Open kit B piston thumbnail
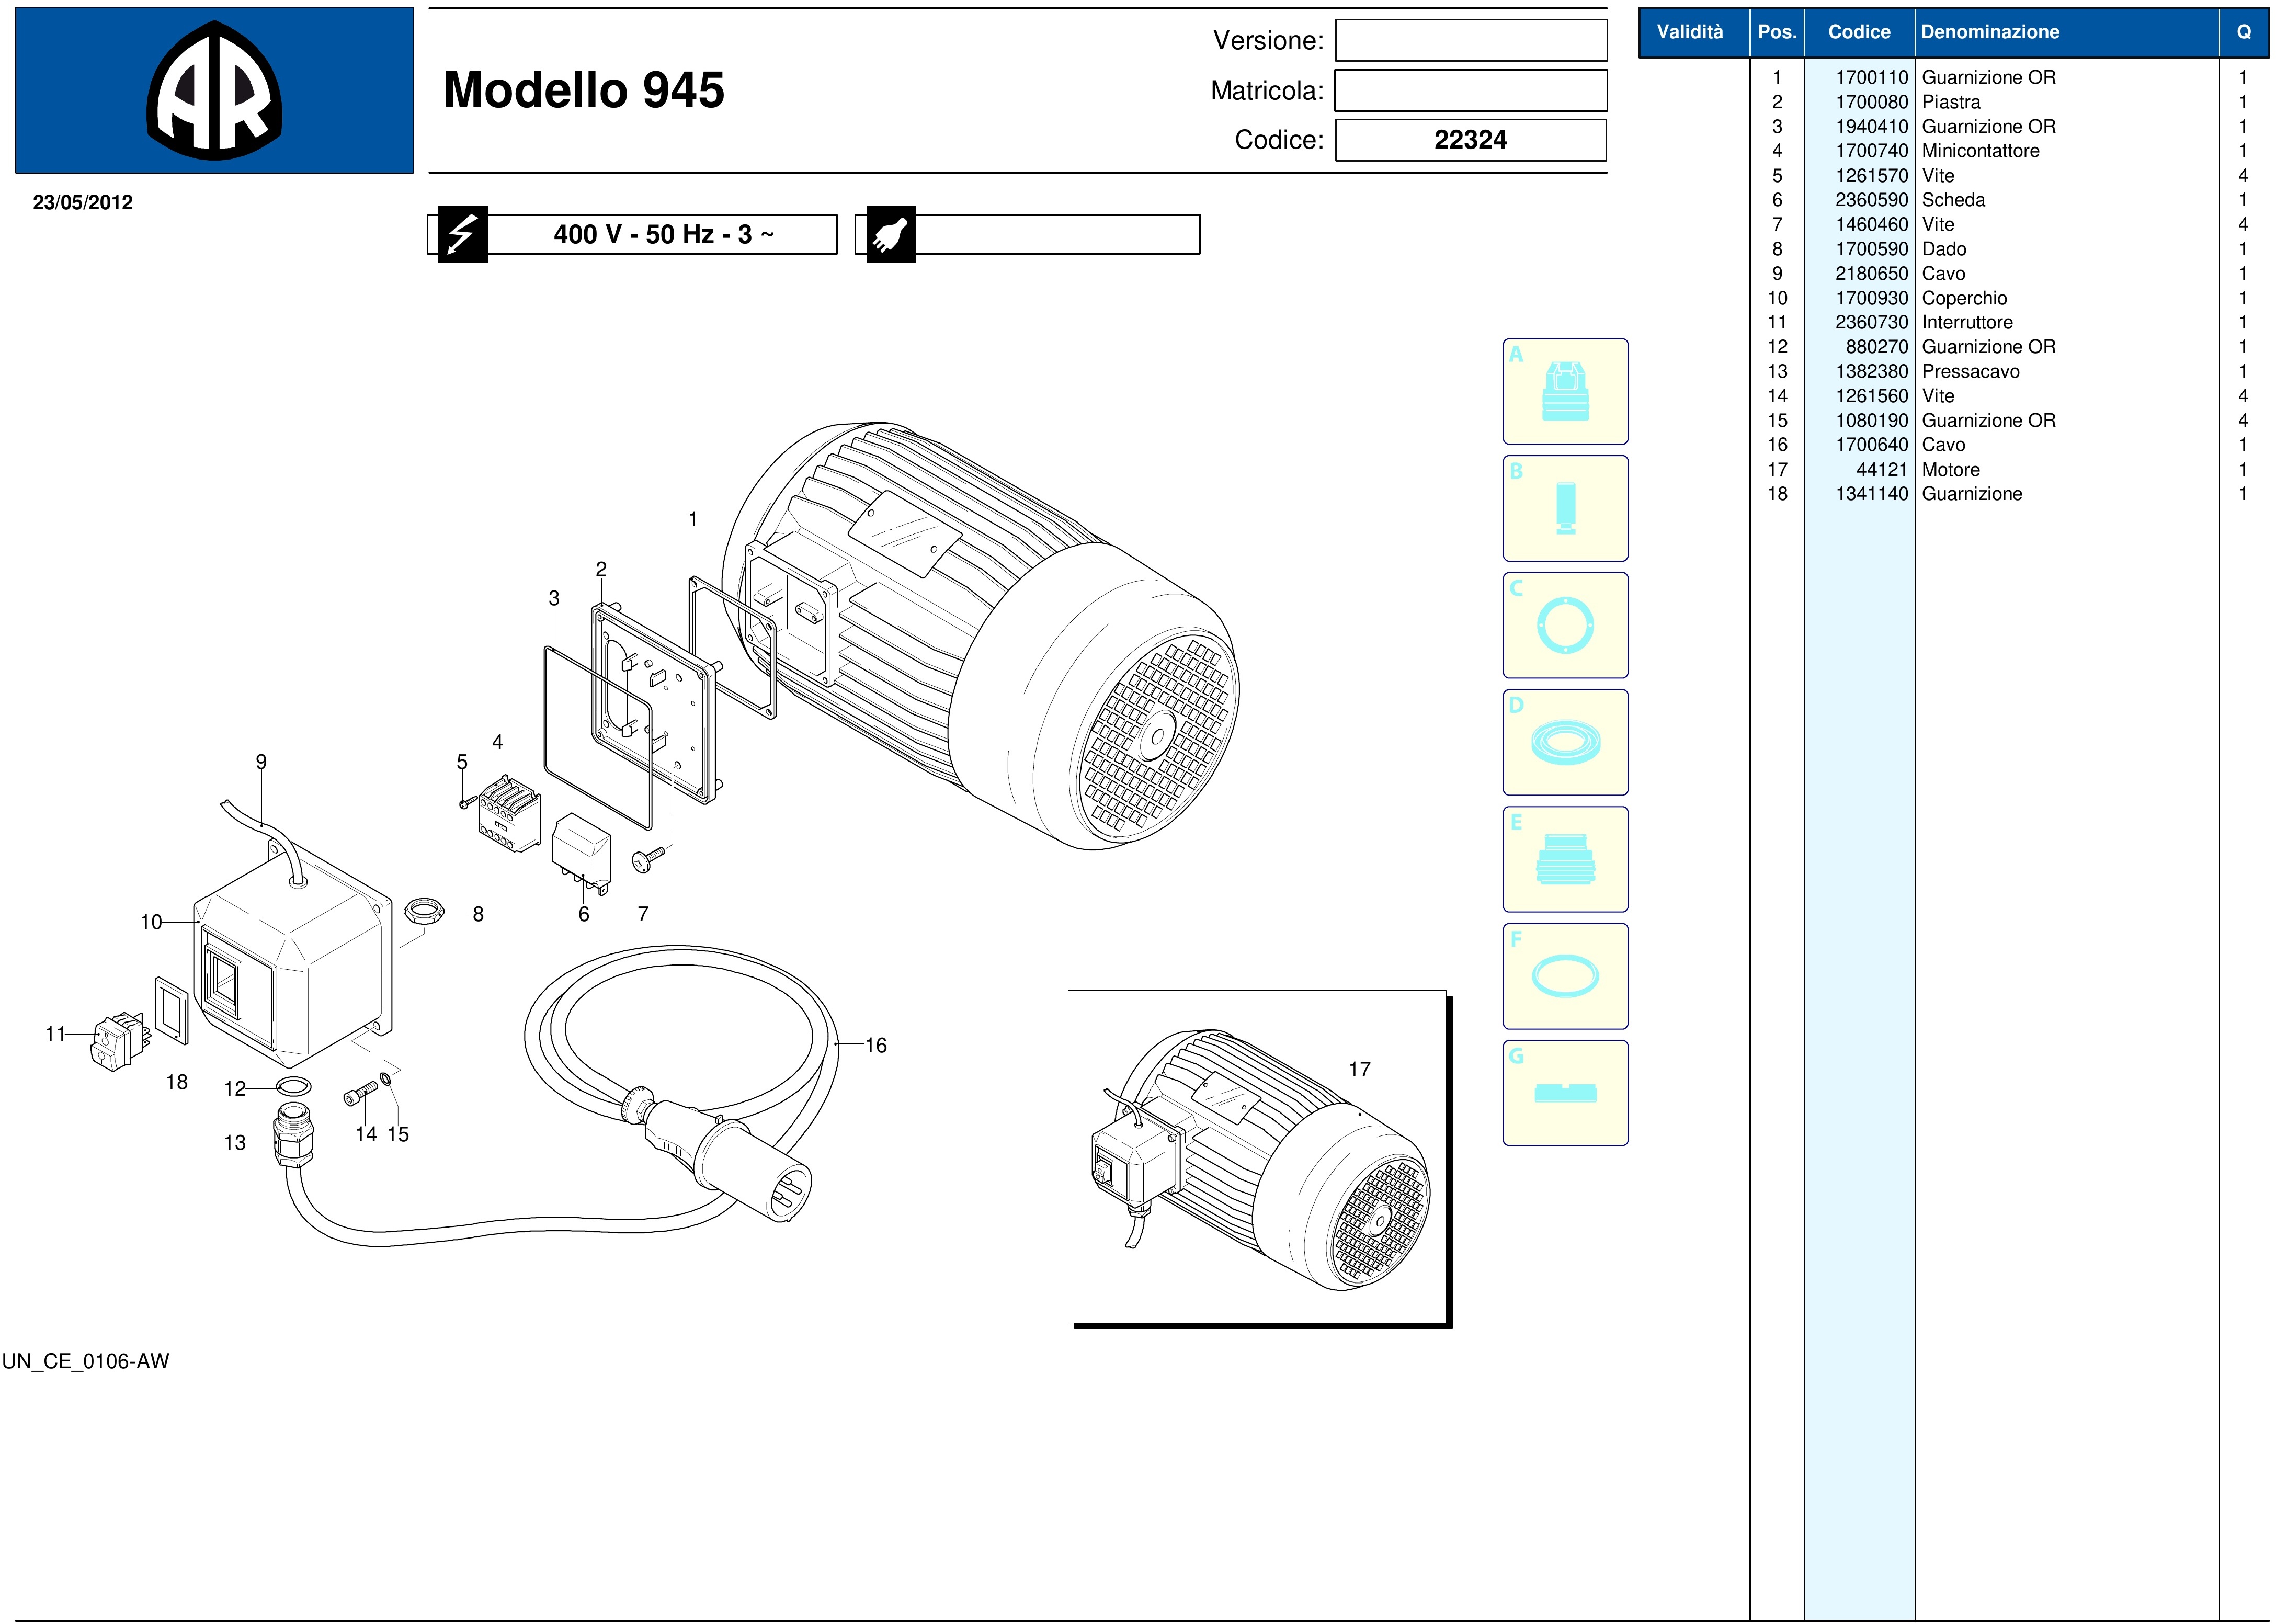This screenshot has width=2276, height=1624. [1565, 508]
